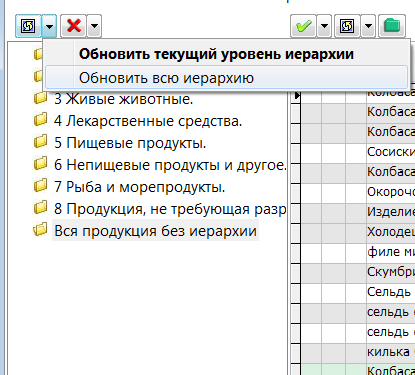Click the red X delete icon

[x=74, y=26]
